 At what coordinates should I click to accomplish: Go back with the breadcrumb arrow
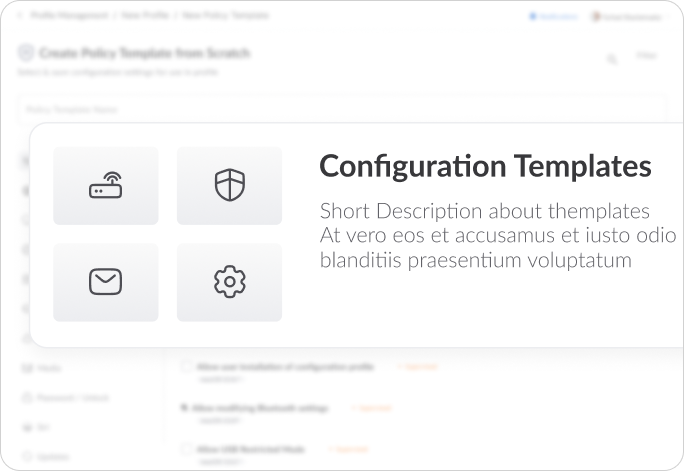pyautogui.click(x=20, y=16)
